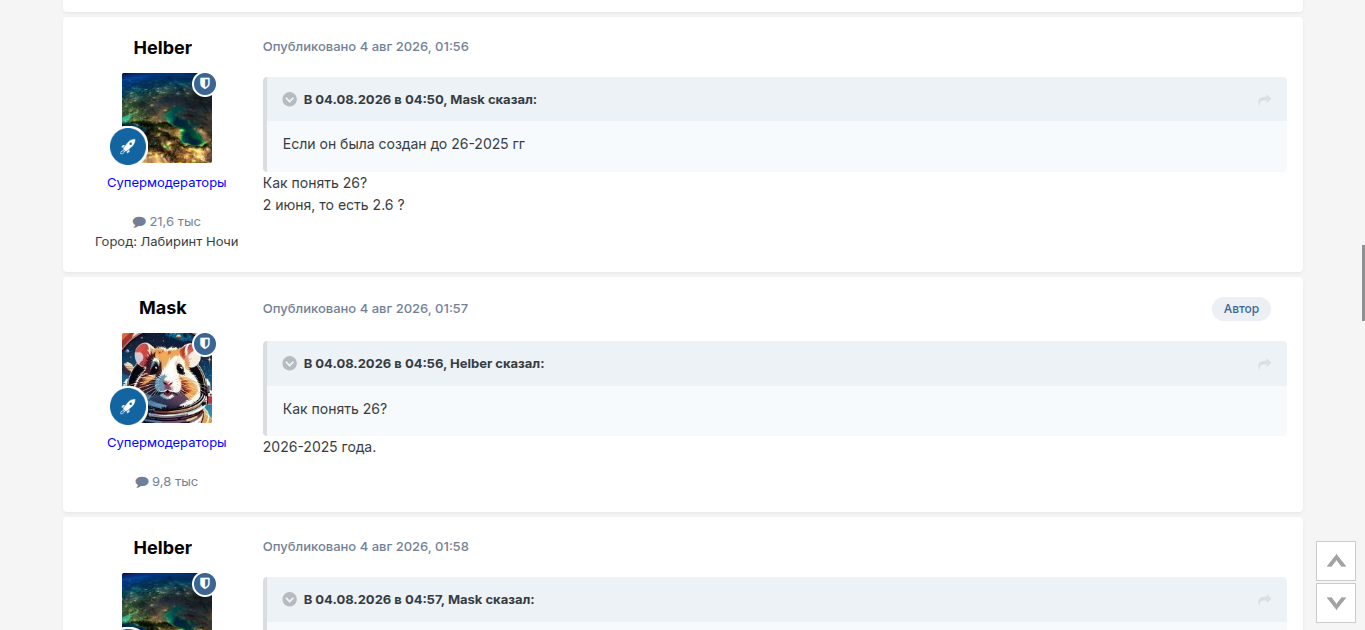Click the page vertical scrollbar thumb
This screenshot has width=1365, height=630.
(1362, 283)
